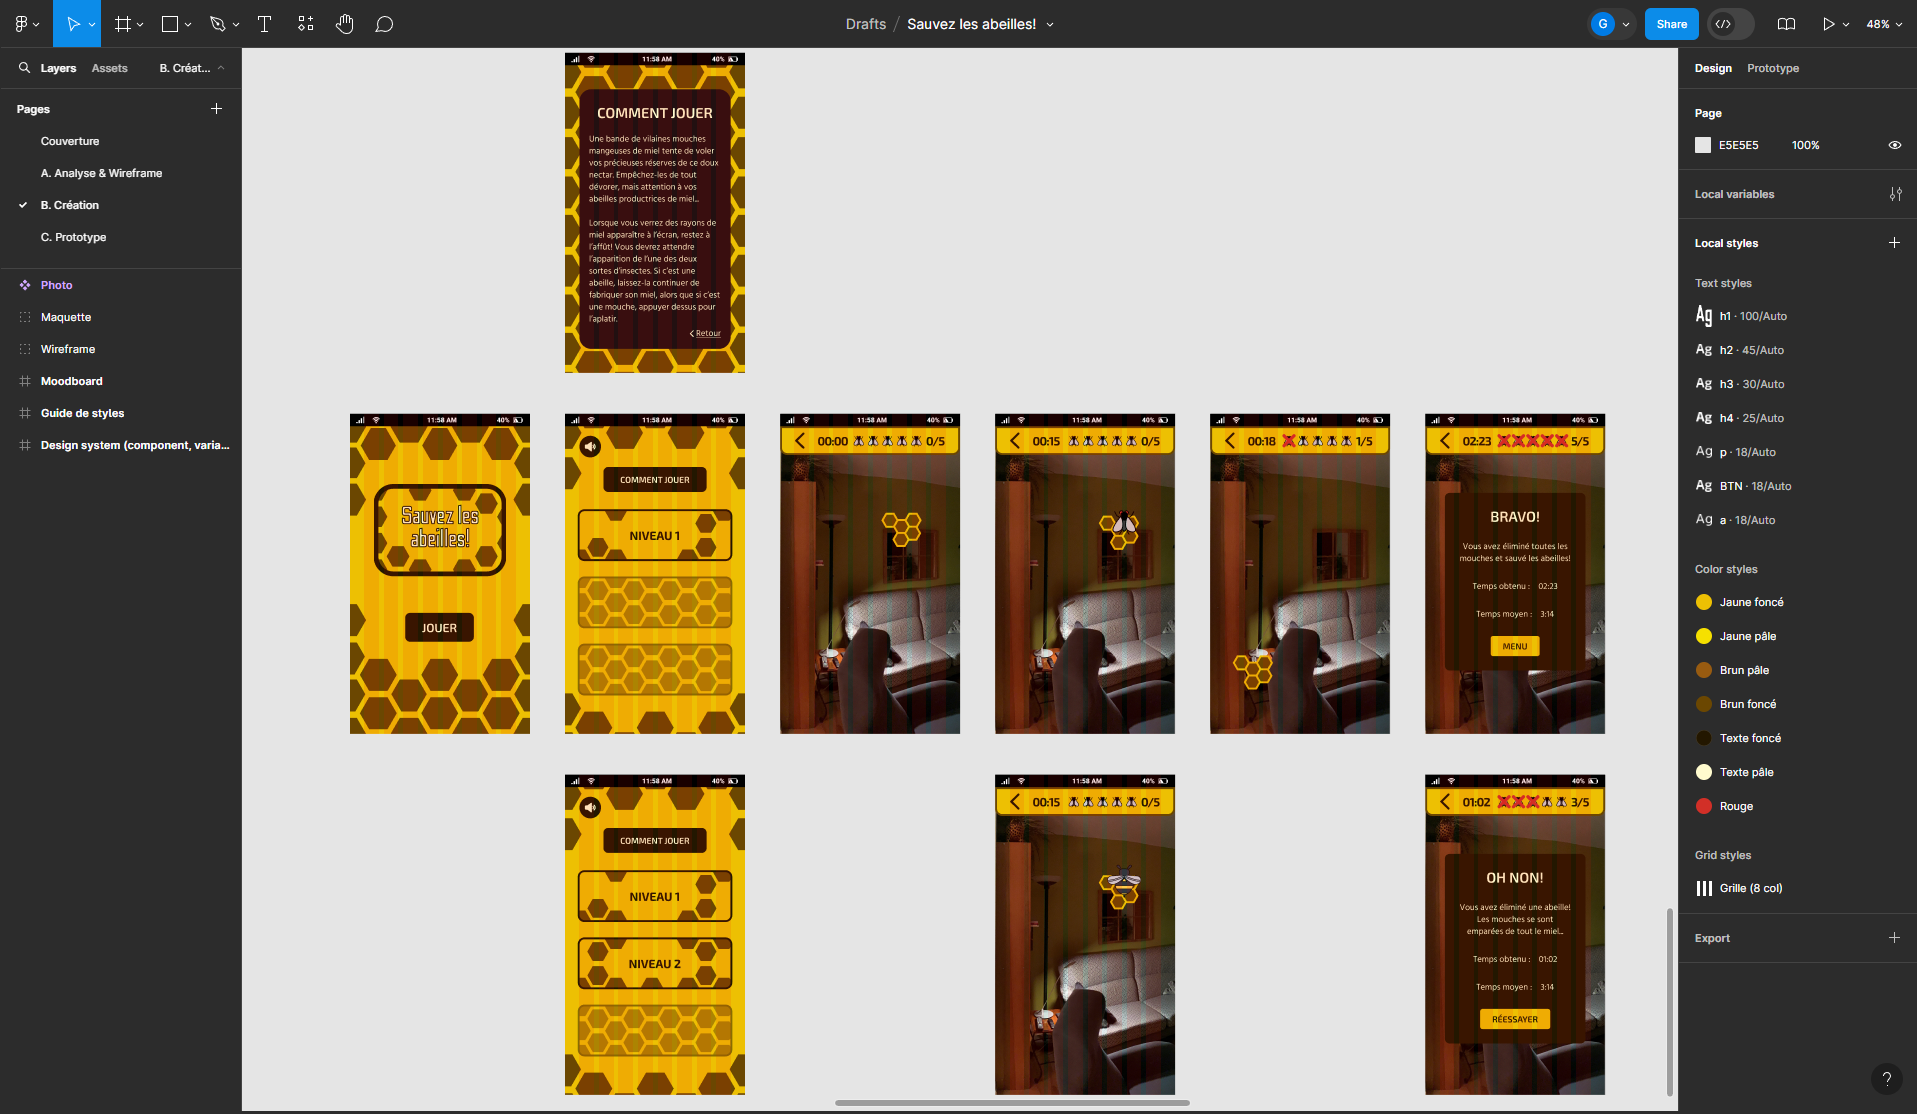This screenshot has height=1114, width=1917.
Task: Open the Drafts link in breadcrumb
Action: [865, 23]
